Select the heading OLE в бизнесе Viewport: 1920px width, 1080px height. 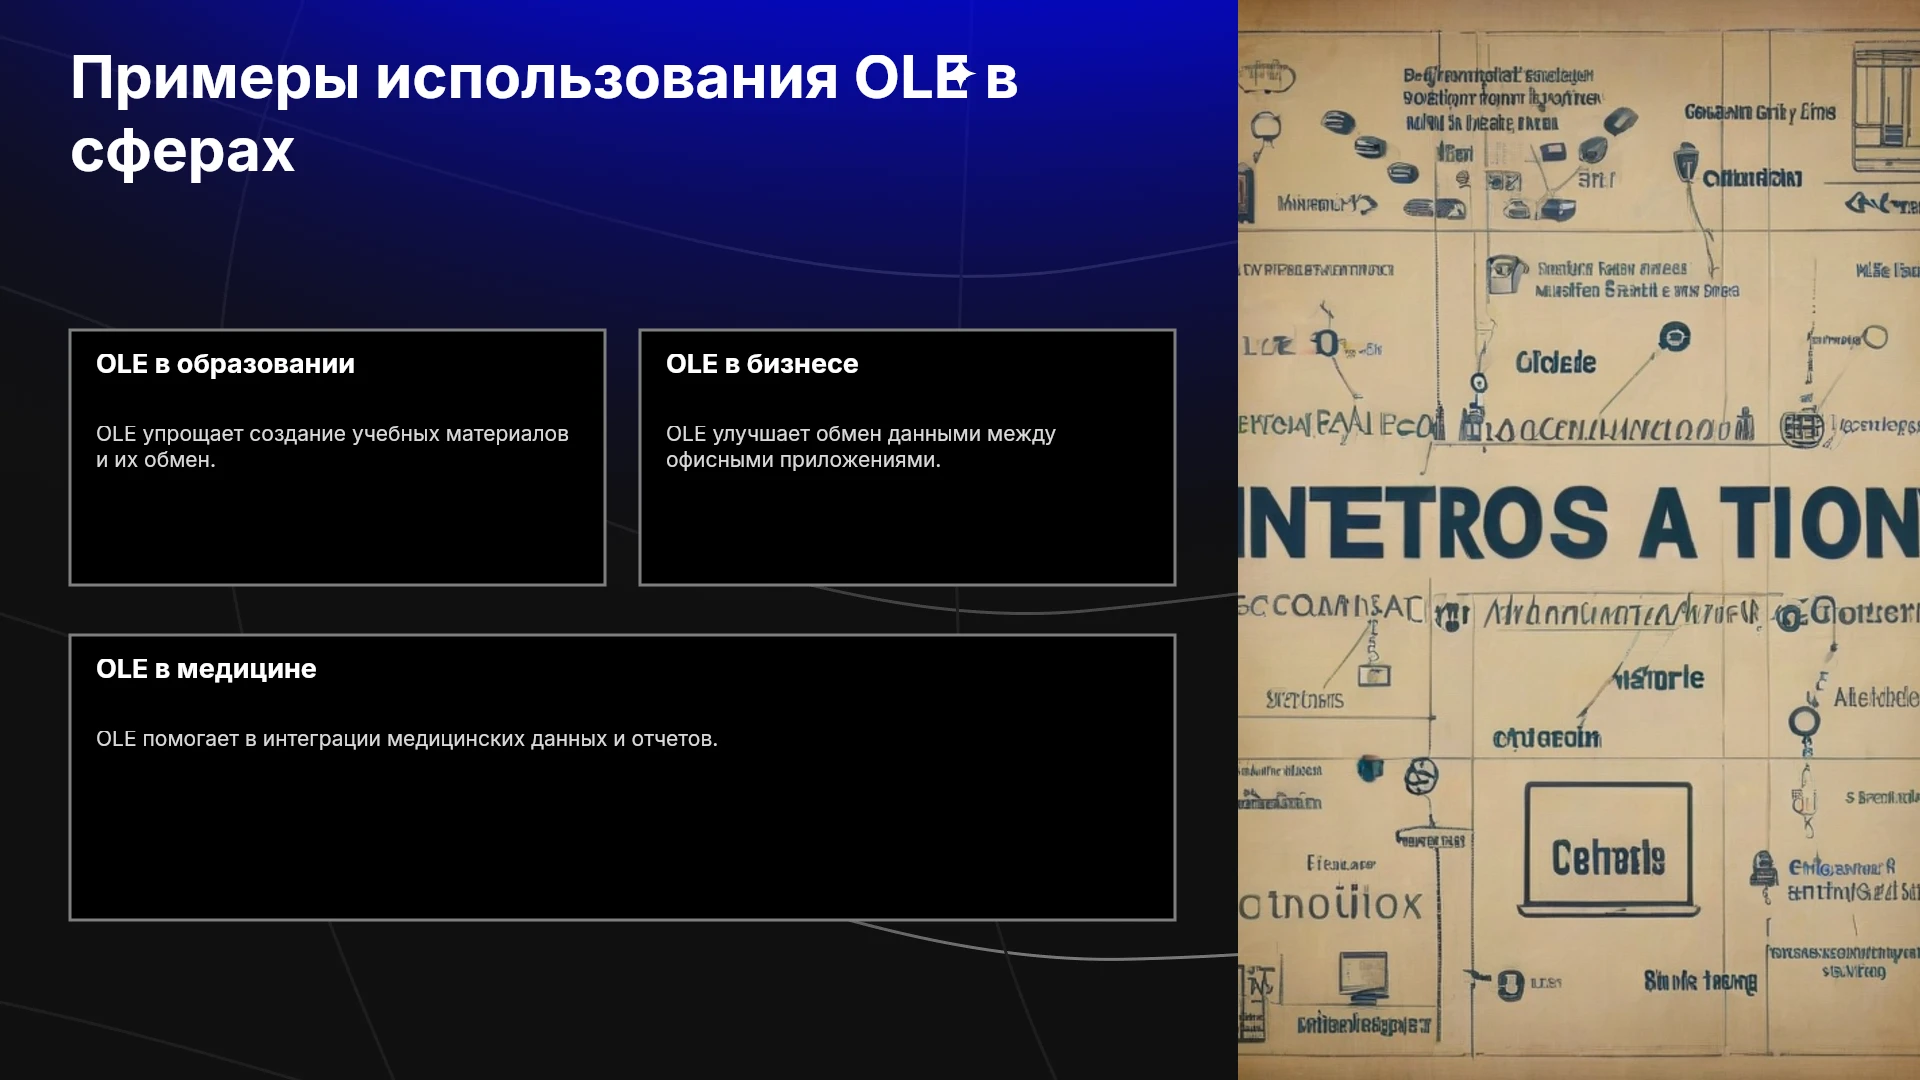coord(762,364)
